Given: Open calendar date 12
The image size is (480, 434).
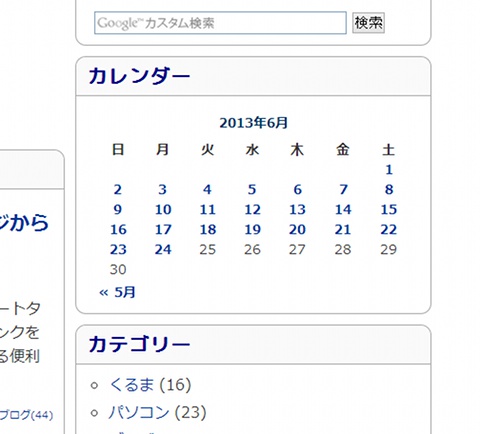Looking at the screenshot, I should point(252,210).
